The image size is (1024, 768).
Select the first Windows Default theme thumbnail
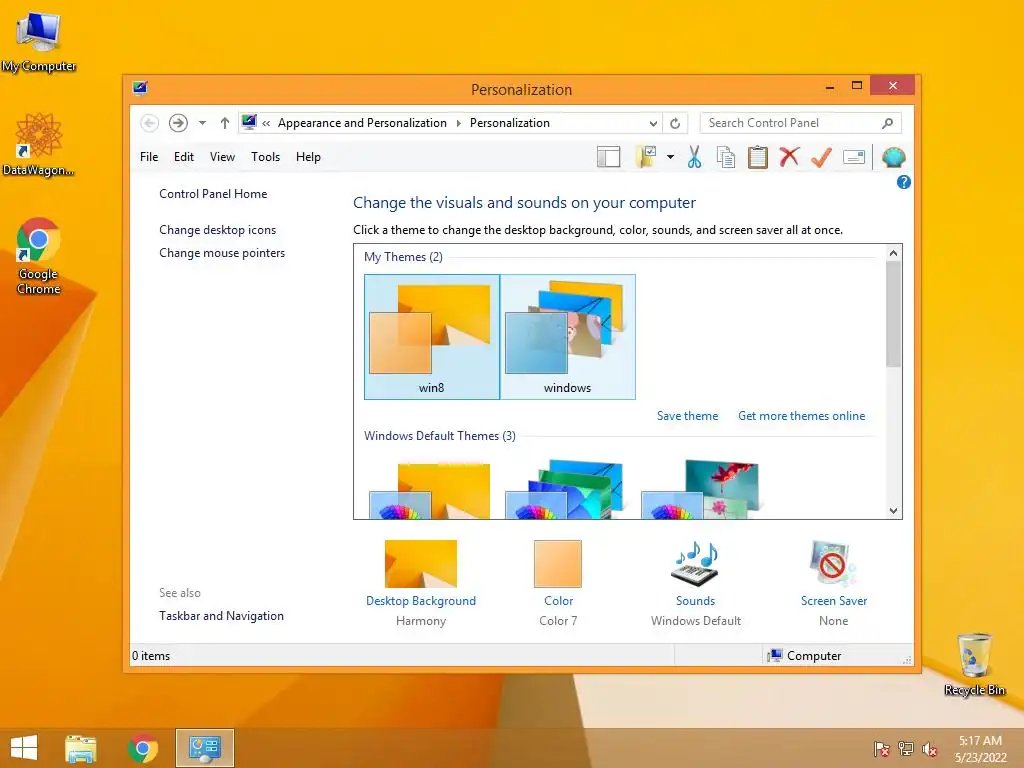(430, 490)
